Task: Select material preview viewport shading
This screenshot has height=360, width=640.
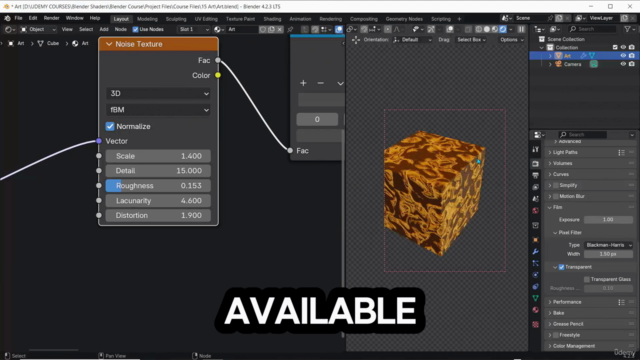Action: pos(495,29)
